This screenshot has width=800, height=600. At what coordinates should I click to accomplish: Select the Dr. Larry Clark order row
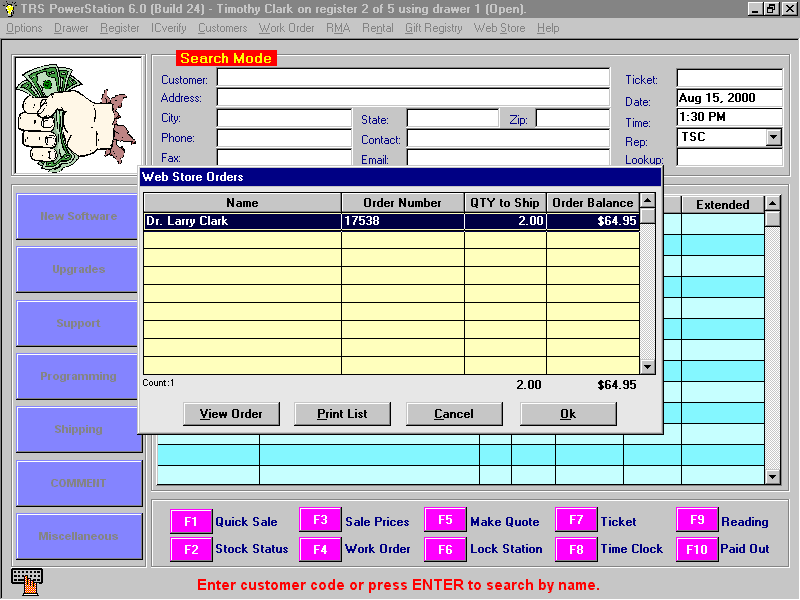(391, 221)
